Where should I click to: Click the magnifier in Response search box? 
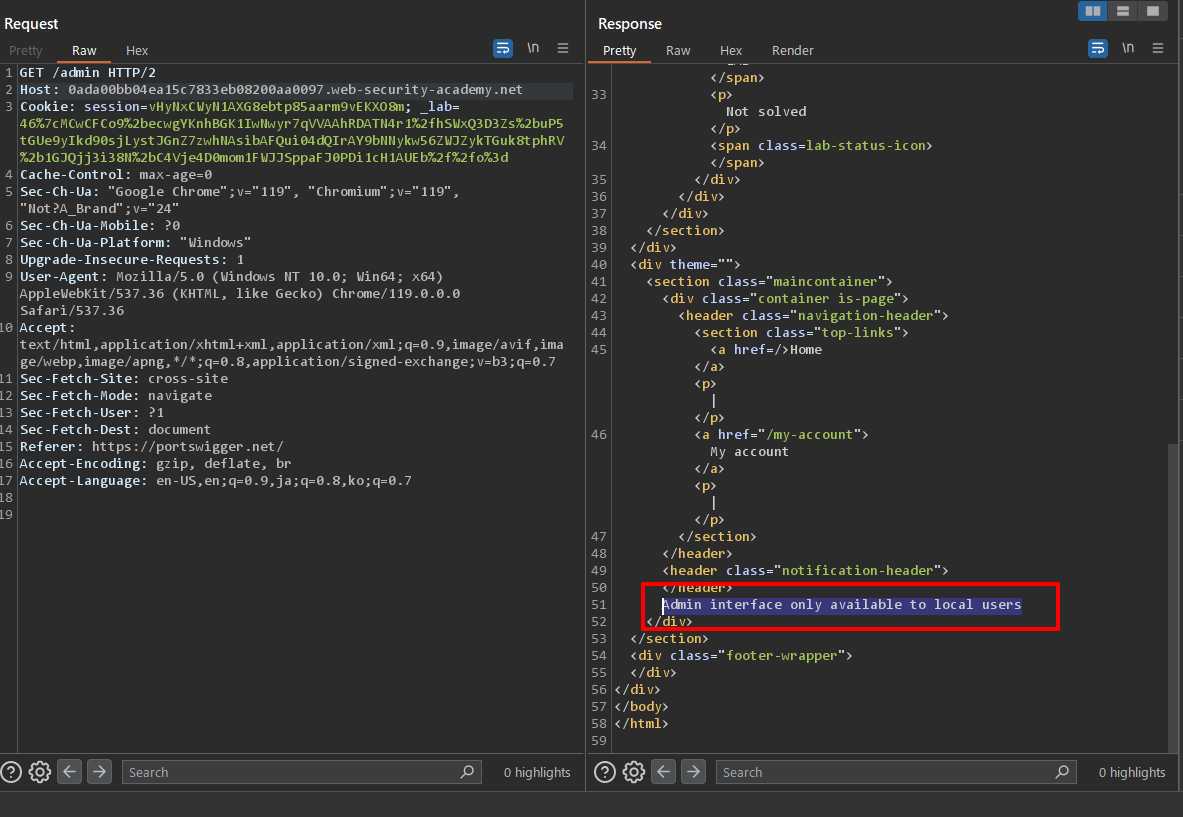click(x=1062, y=772)
